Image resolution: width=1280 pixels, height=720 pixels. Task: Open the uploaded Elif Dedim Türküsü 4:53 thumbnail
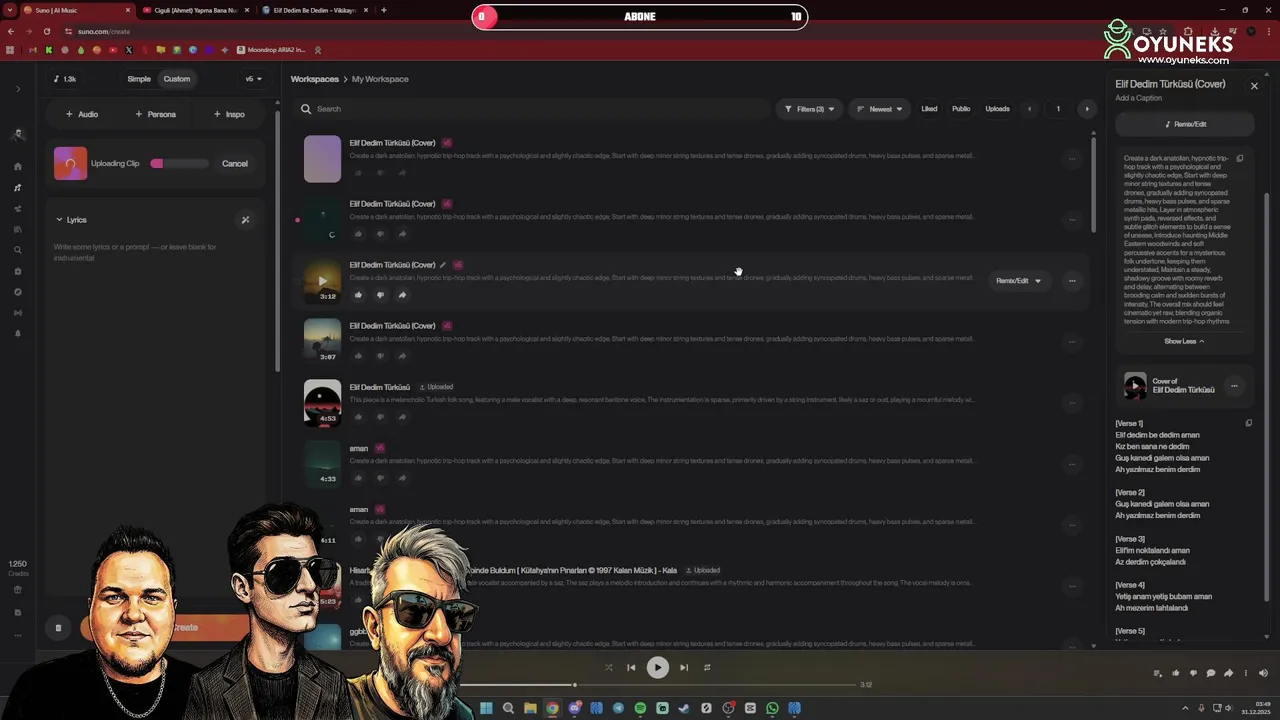click(x=322, y=403)
